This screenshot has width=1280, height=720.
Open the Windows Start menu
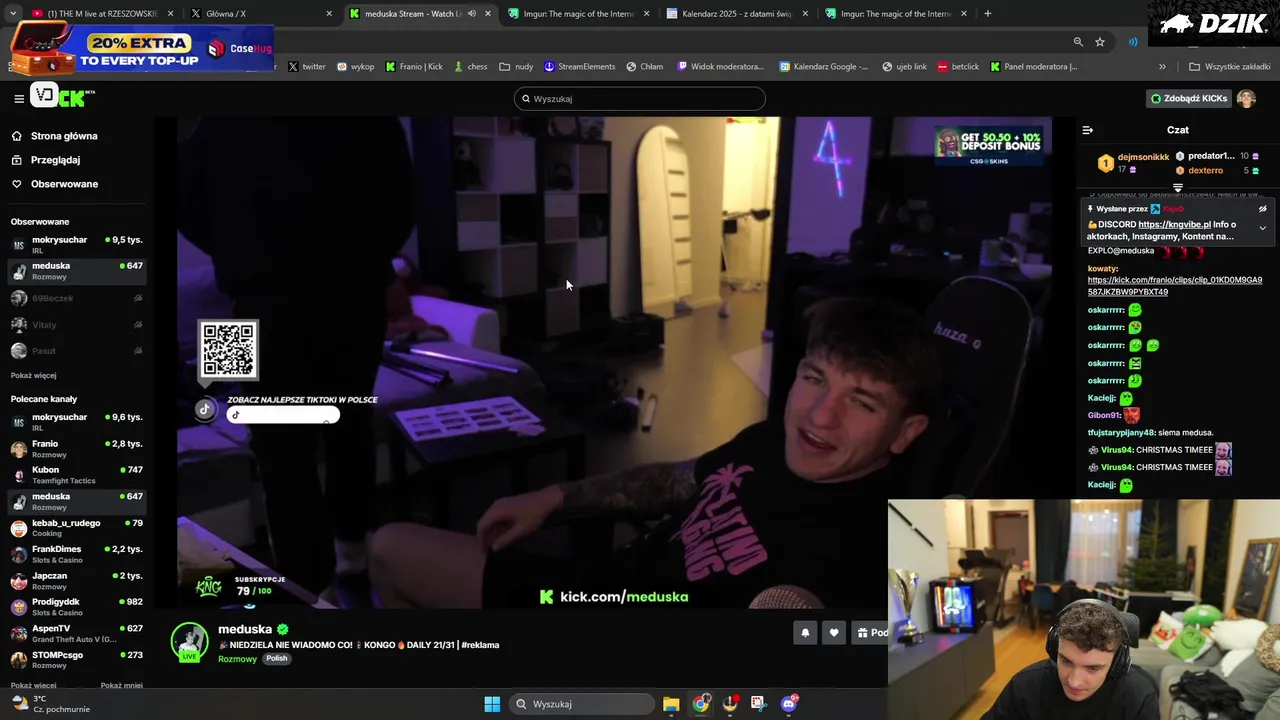[x=492, y=704]
